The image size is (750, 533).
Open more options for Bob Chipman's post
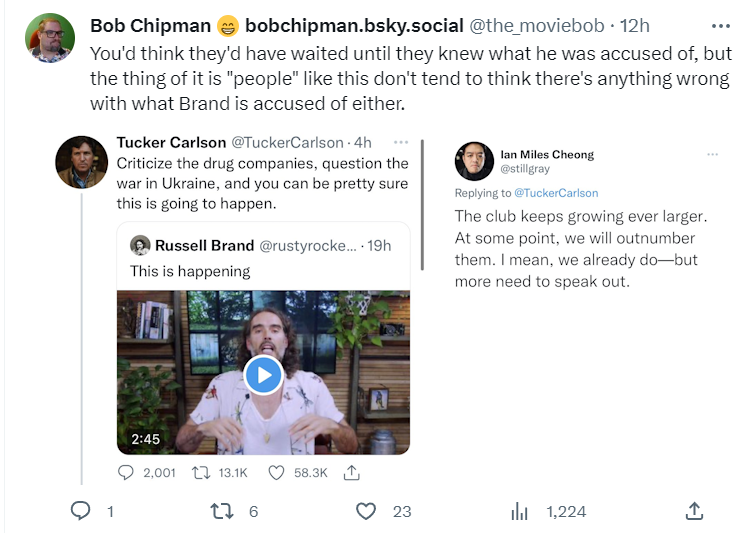720,24
